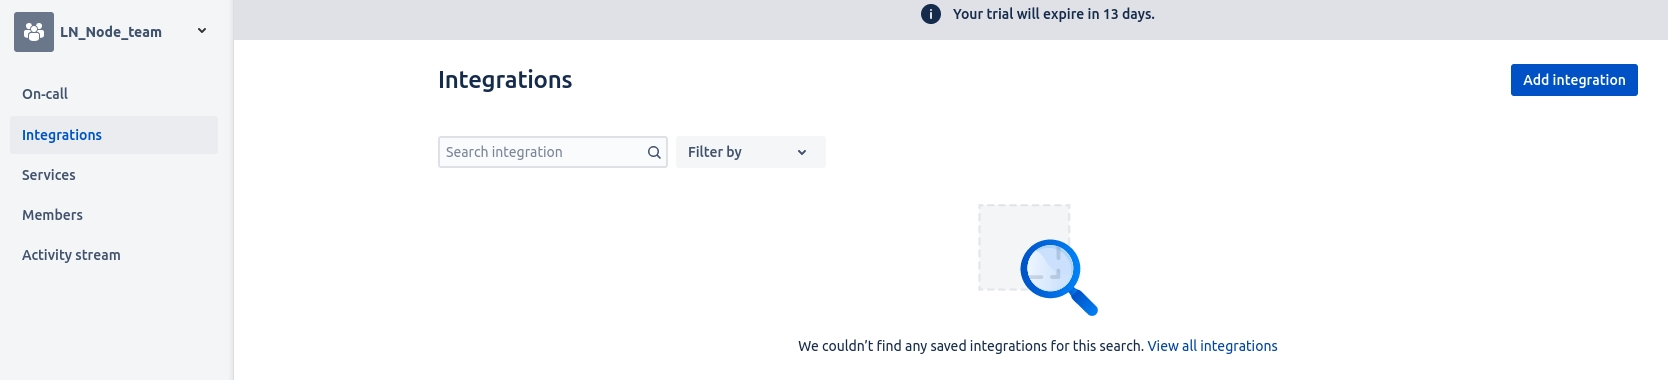Click the LN_Node_team team name
This screenshot has width=1668, height=380.
(111, 32)
